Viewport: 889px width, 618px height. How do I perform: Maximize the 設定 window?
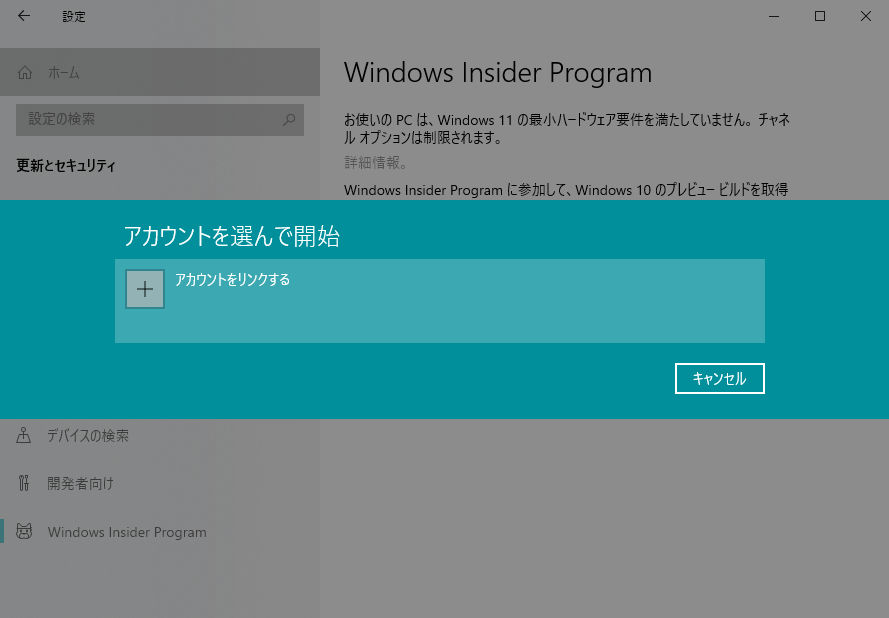point(820,16)
